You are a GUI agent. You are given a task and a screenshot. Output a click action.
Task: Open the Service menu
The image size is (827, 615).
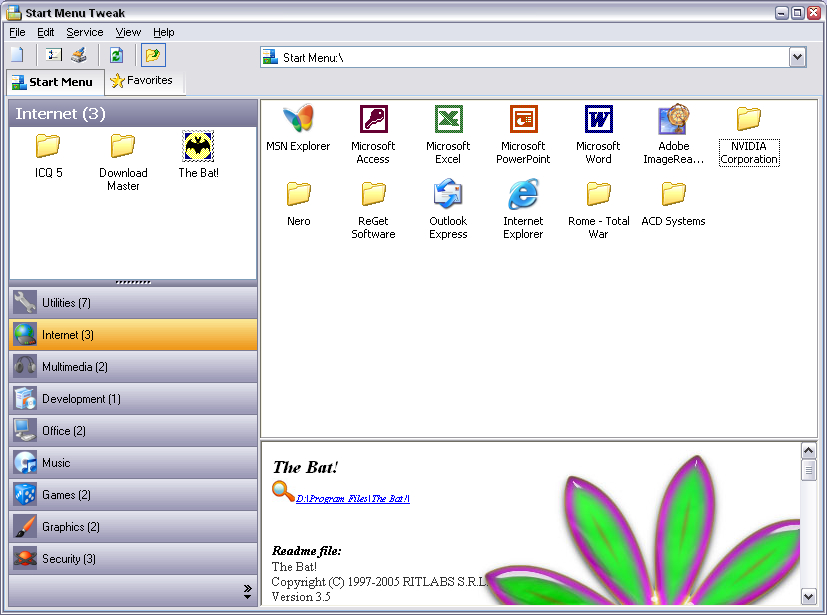coord(84,32)
